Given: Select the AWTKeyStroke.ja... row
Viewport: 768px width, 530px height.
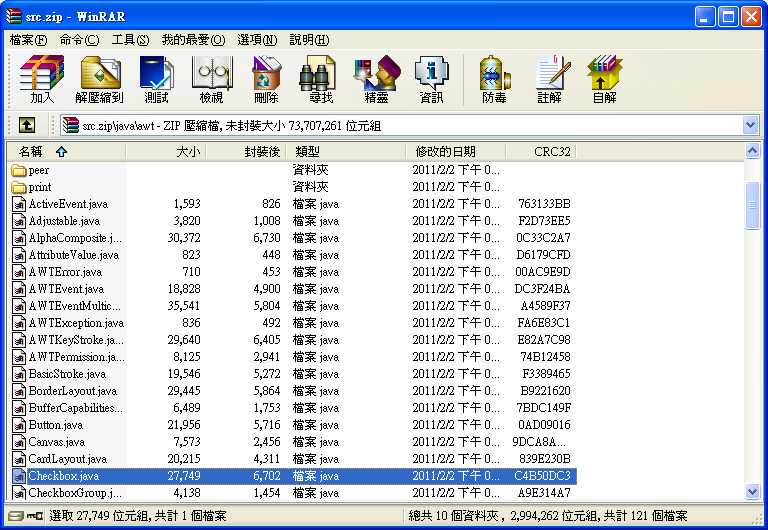Looking at the screenshot, I should pos(292,340).
